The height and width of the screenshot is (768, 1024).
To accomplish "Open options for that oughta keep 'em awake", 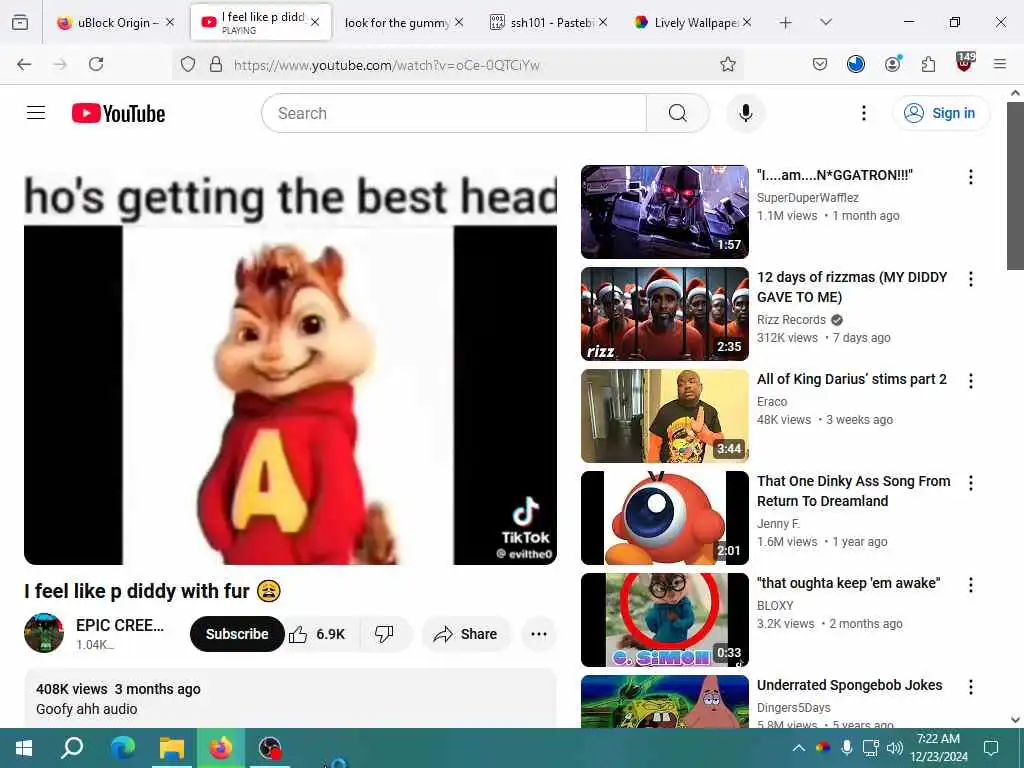I will tap(970, 584).
